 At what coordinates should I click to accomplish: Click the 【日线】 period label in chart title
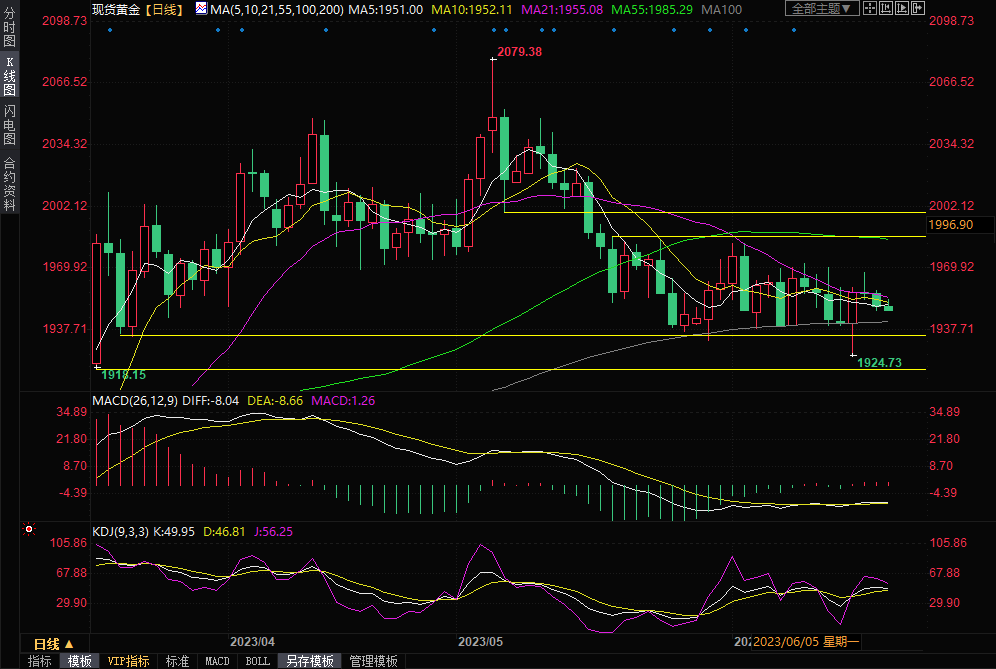162,9
